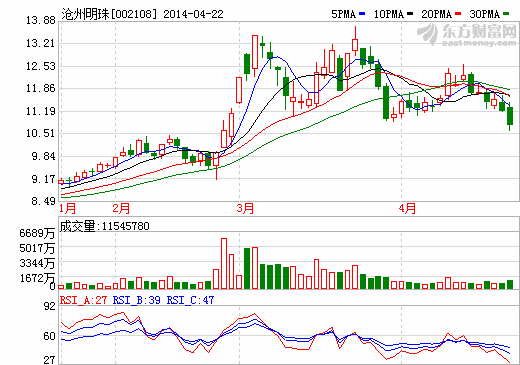The height and width of the screenshot is (365, 520).
Task: Click the 10PMA legend label
Action: pos(389,14)
